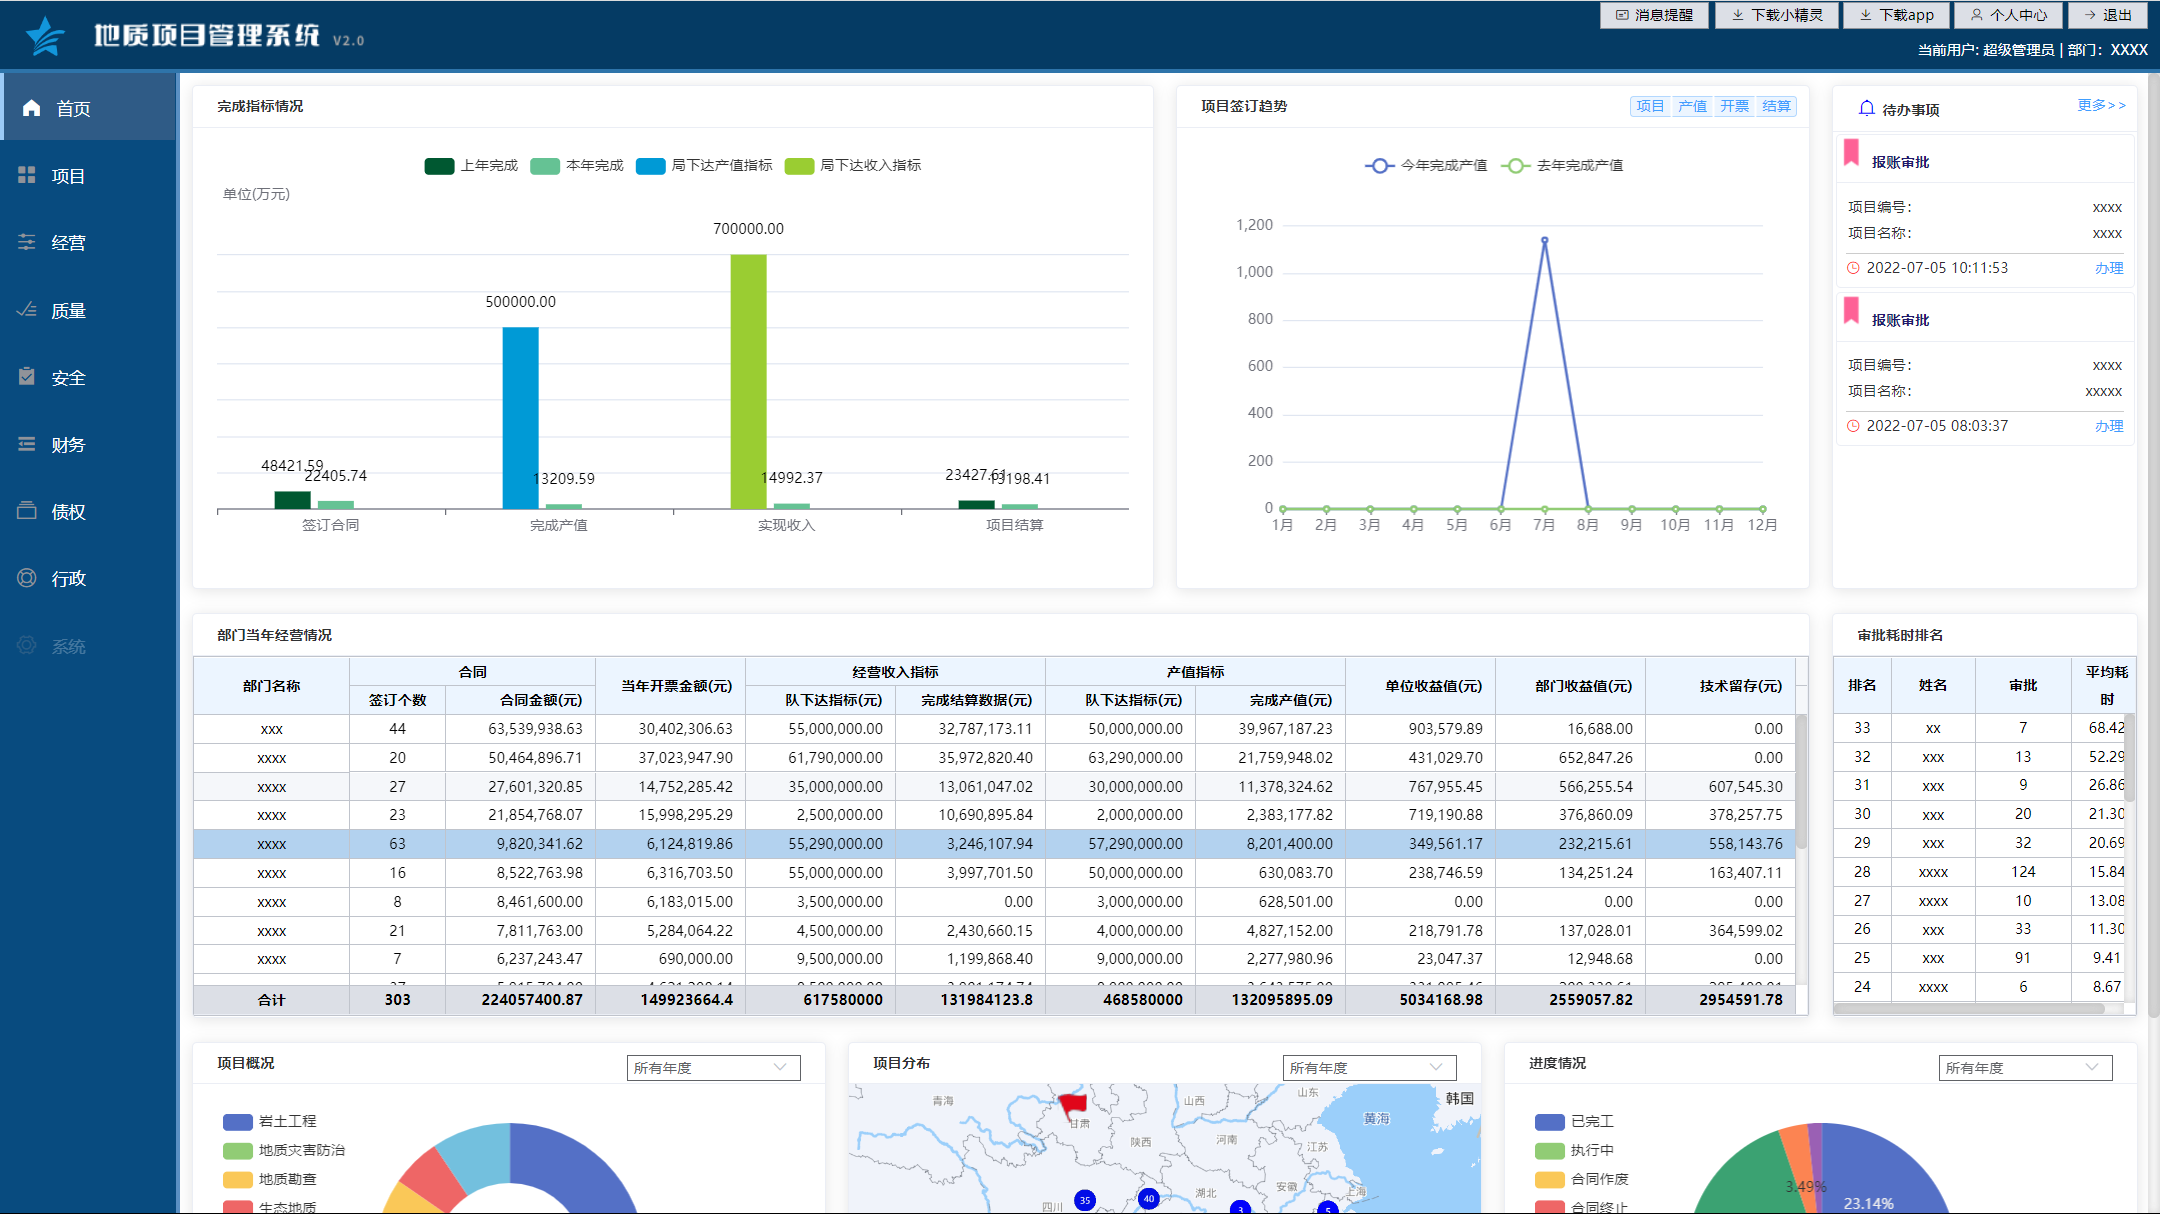Image resolution: width=2160 pixels, height=1214 pixels.
Task: Open the 所有年度 dropdown in 进度情况
Action: (x=2025, y=1068)
